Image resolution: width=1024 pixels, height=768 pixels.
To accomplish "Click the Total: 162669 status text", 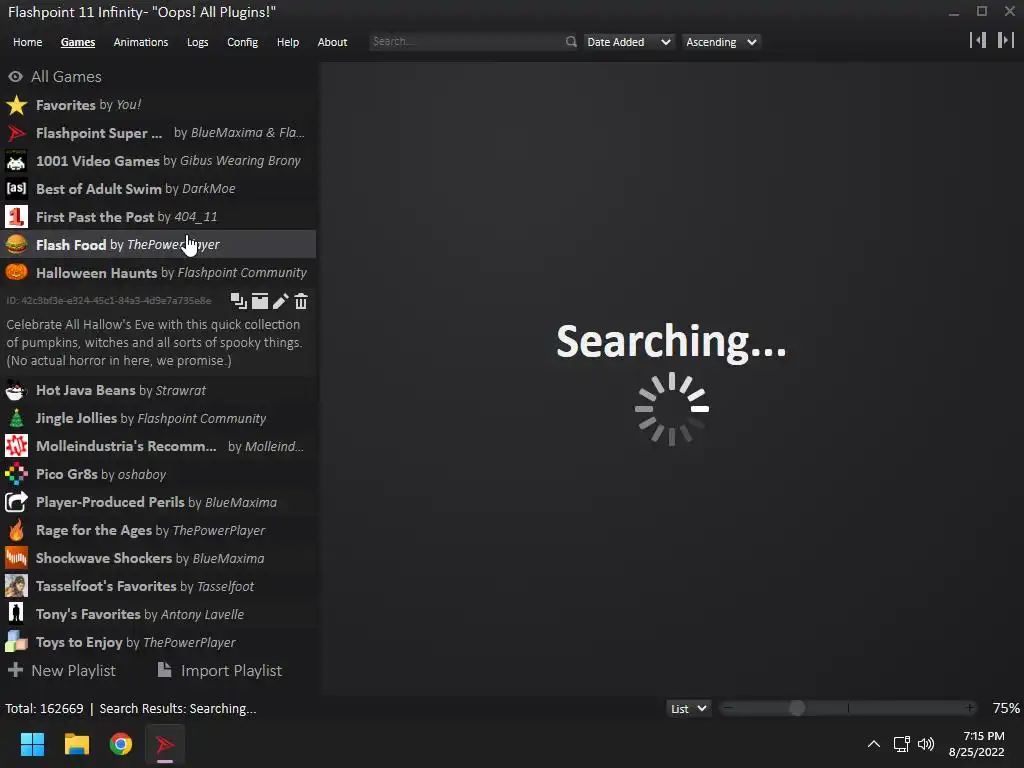I will click(x=44, y=709).
